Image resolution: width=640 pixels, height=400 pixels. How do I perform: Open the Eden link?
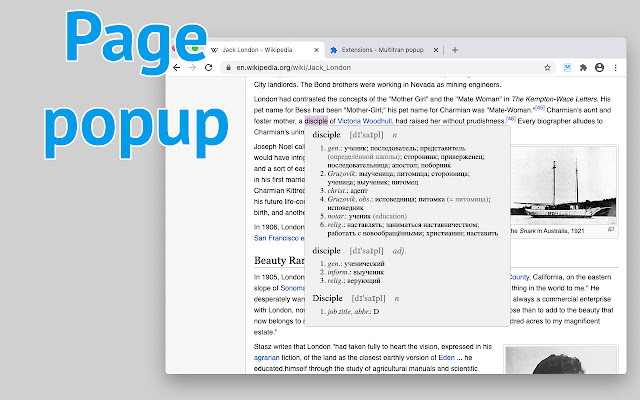pos(446,358)
